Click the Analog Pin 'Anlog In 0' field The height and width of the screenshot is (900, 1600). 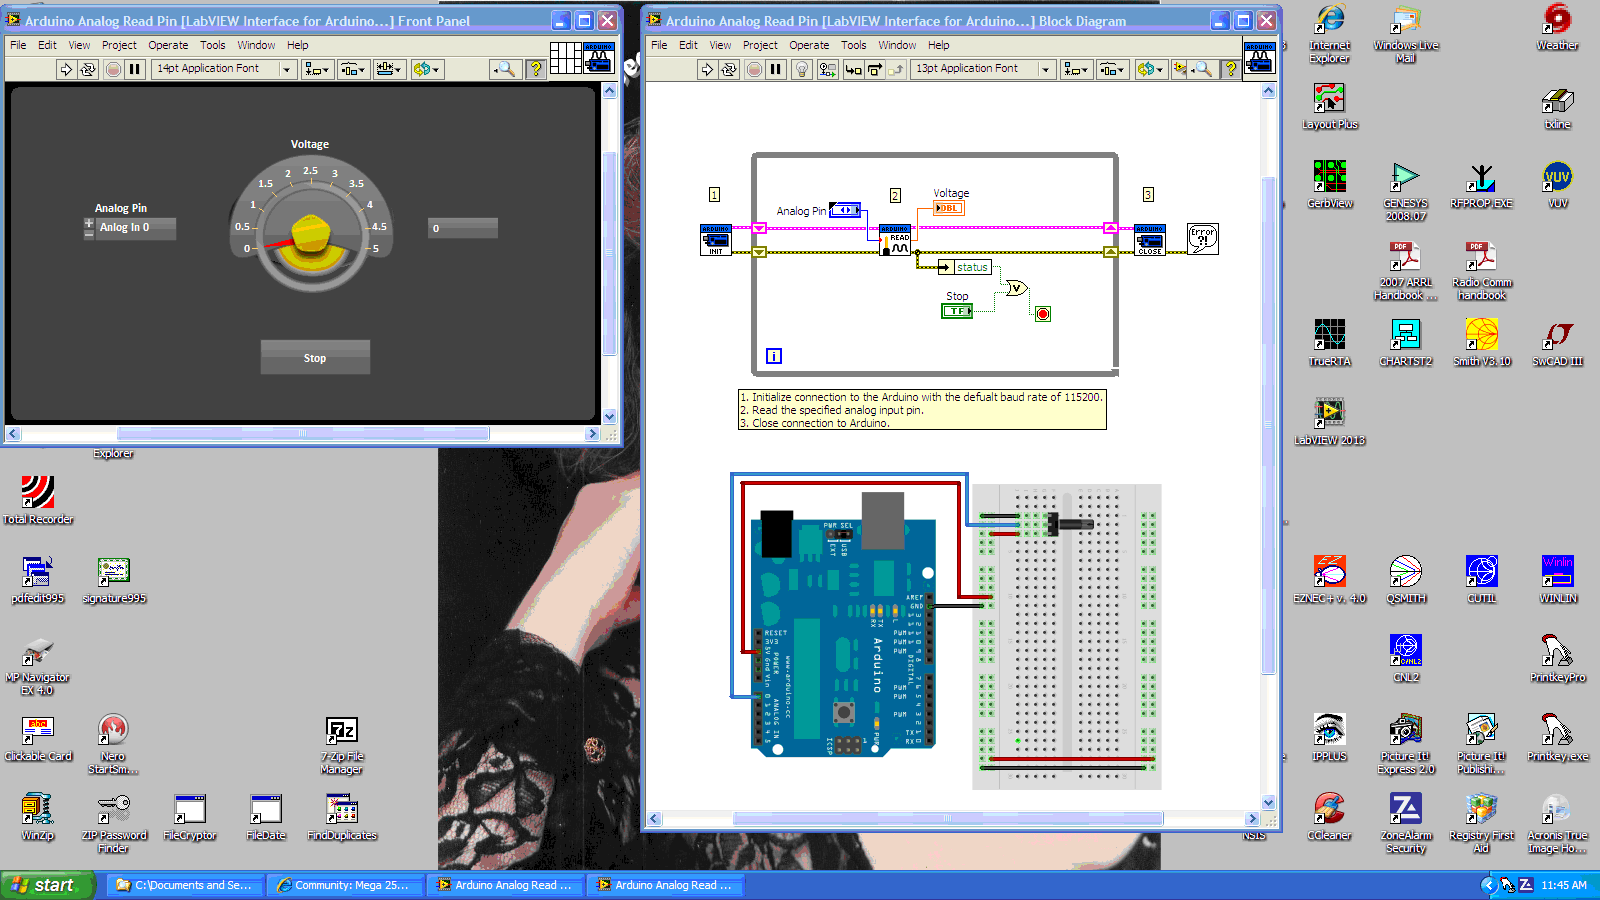[136, 228]
